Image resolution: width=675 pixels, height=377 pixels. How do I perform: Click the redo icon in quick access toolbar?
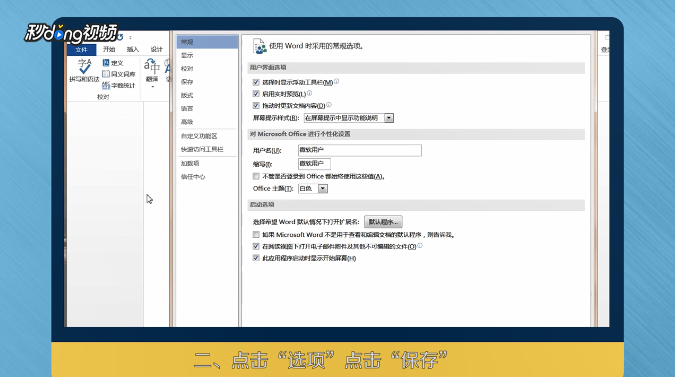coord(120,37)
